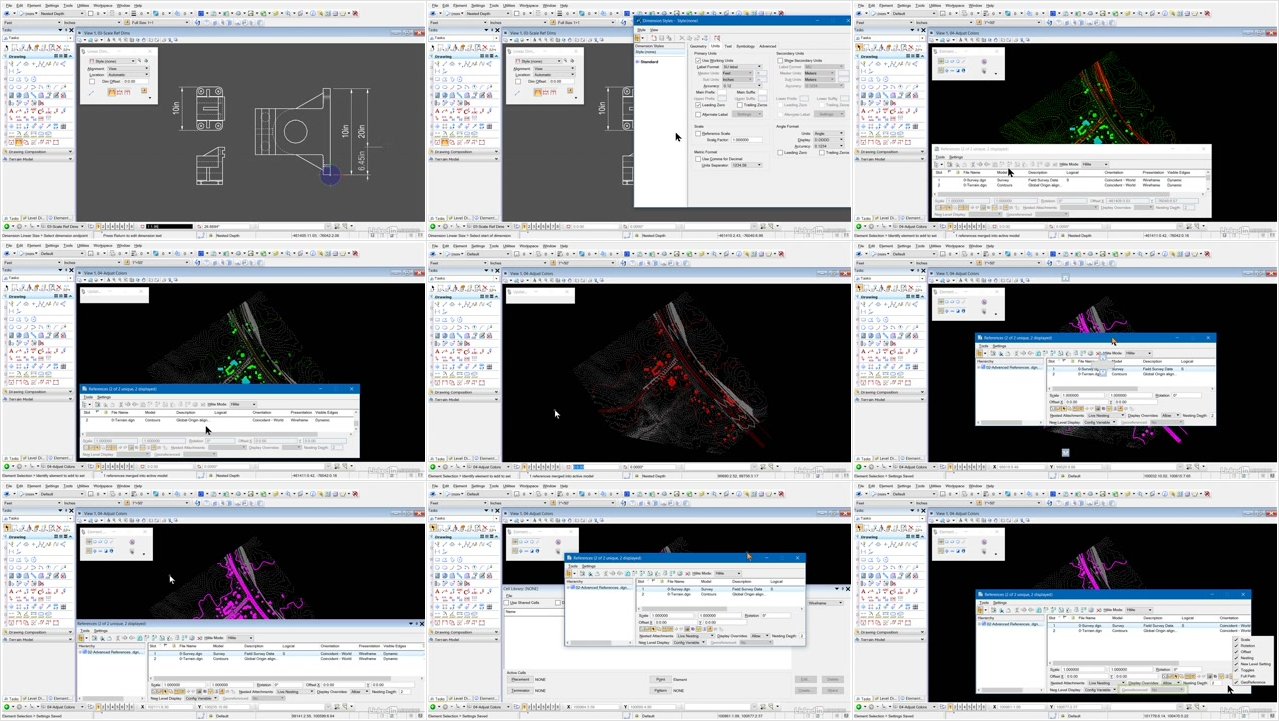Screen dimensions: 1279x721
Task: Toggle New Level Setting entry in popup menu
Action: pos(1253,664)
